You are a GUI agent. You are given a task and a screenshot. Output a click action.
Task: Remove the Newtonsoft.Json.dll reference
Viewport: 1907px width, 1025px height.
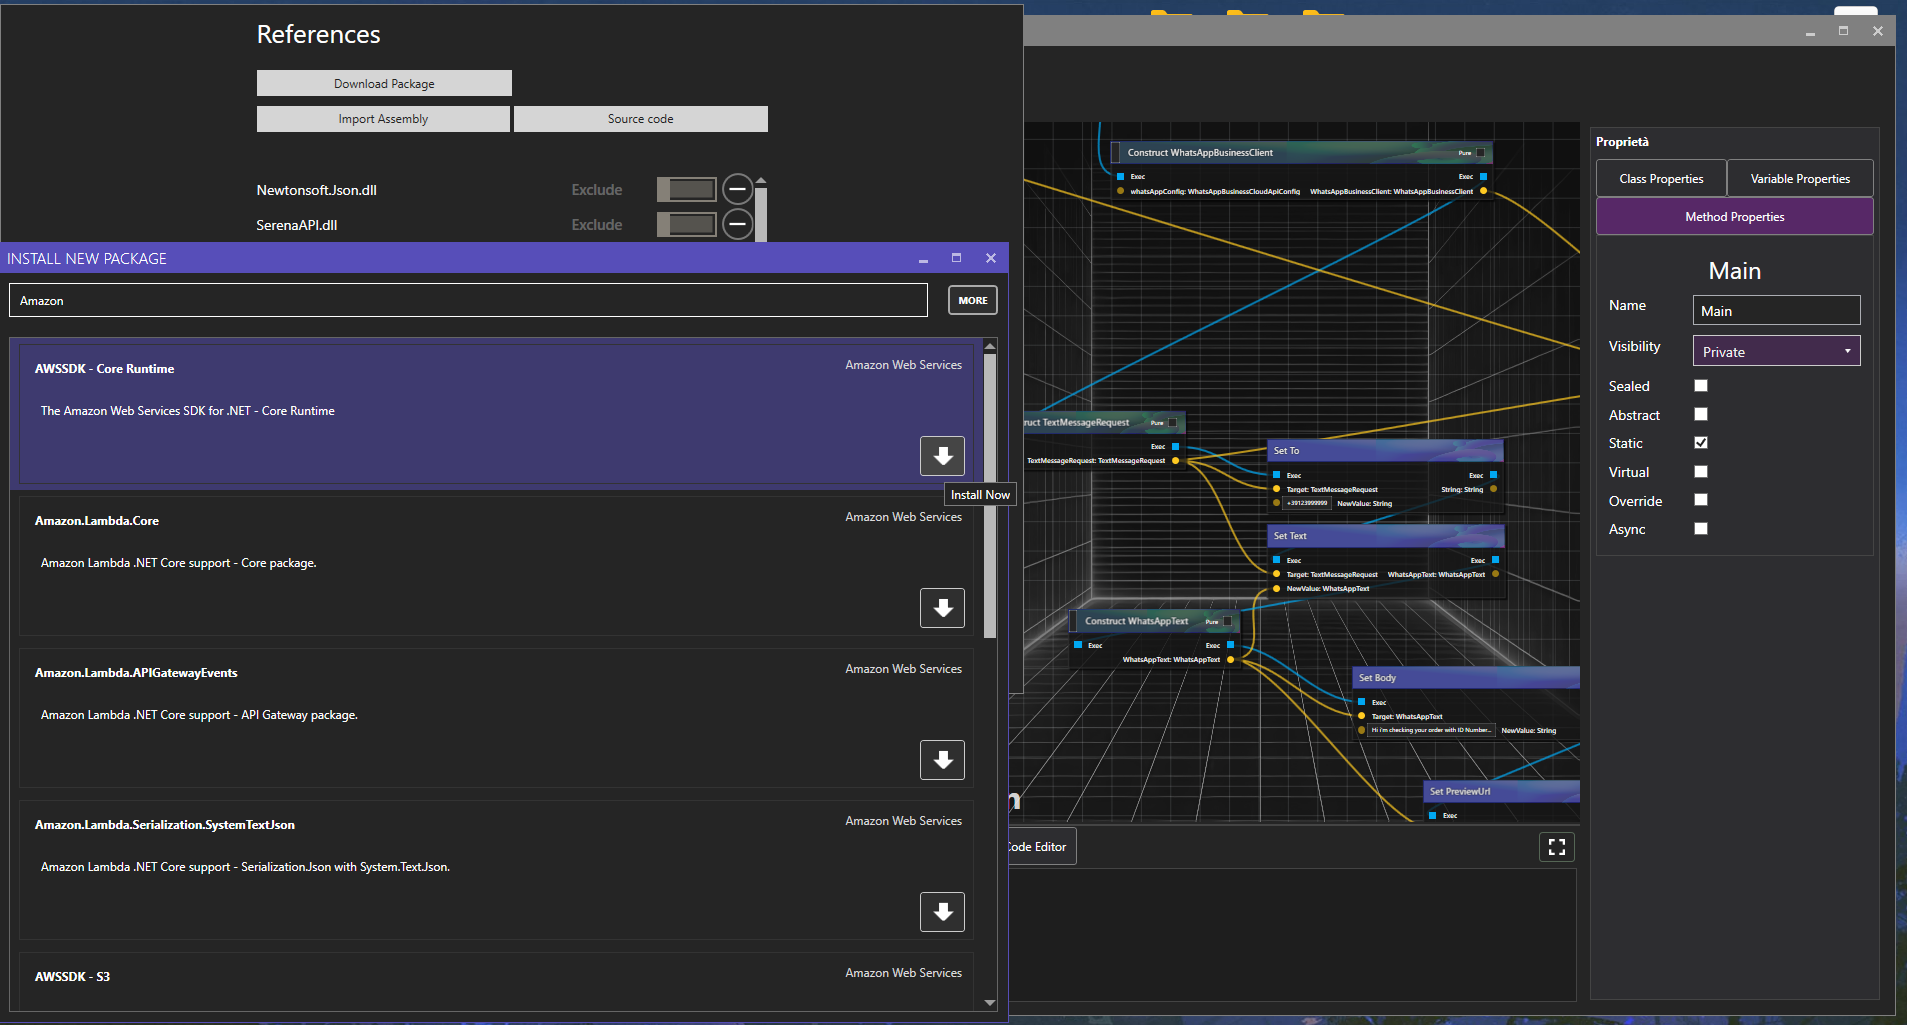click(x=738, y=189)
